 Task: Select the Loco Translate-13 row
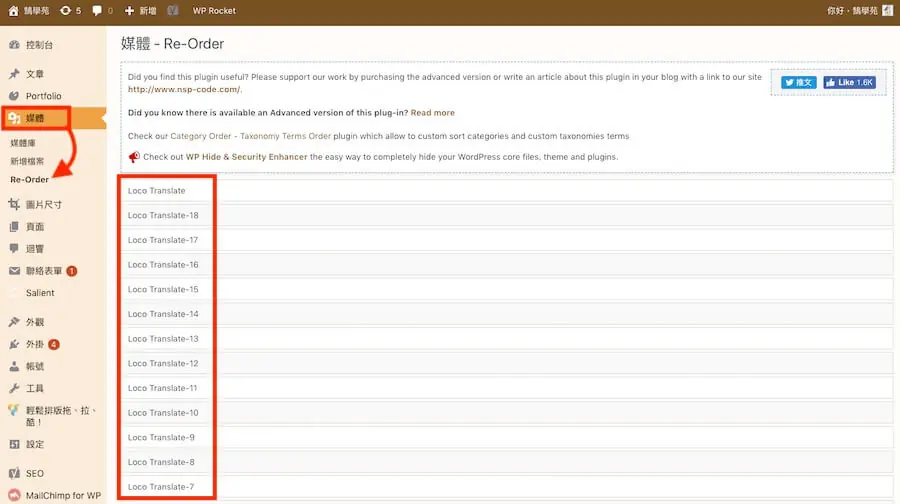click(x=506, y=339)
